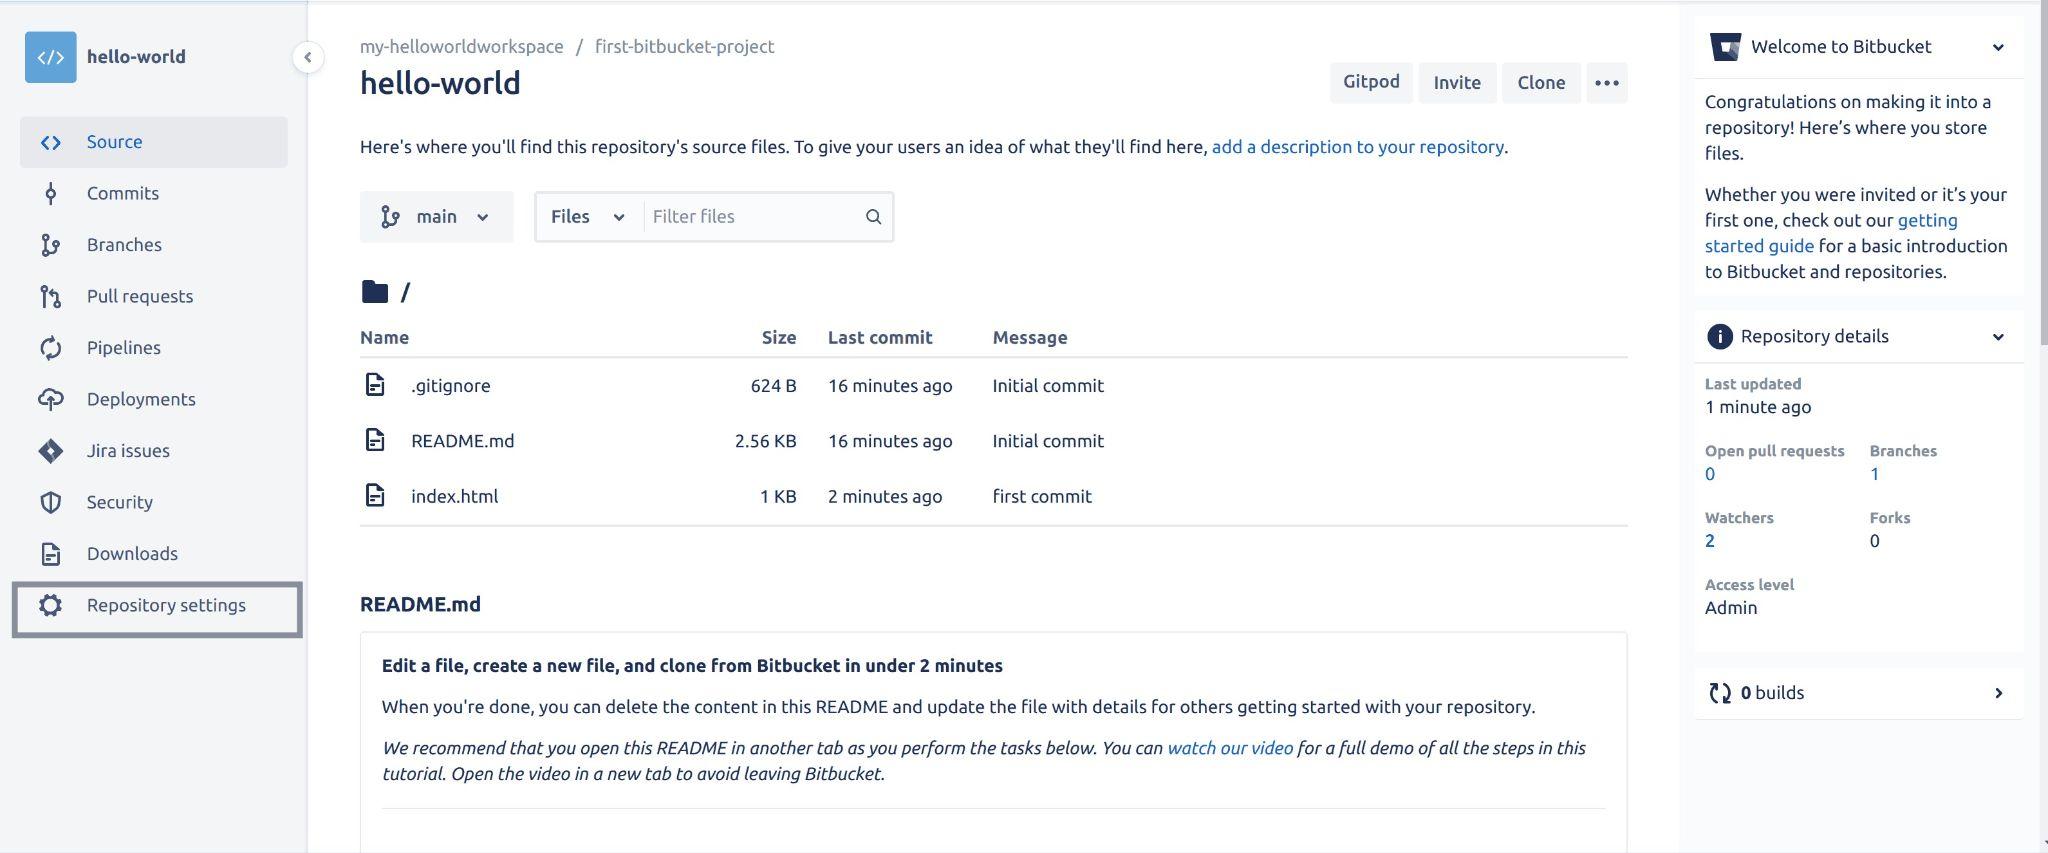Expand the 0 builds panel
Image resolution: width=2048 pixels, height=853 pixels.
[1998, 693]
